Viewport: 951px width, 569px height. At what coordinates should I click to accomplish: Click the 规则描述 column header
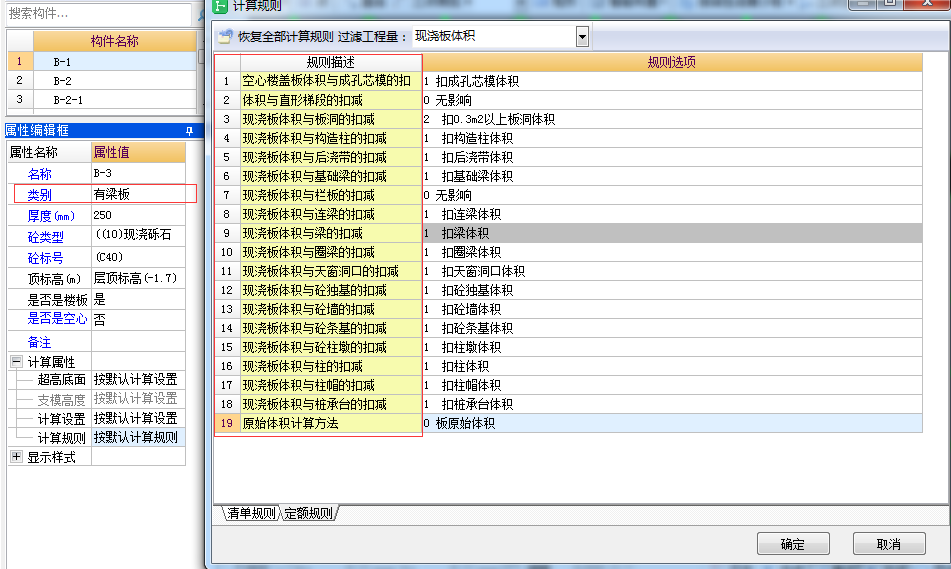[x=331, y=62]
